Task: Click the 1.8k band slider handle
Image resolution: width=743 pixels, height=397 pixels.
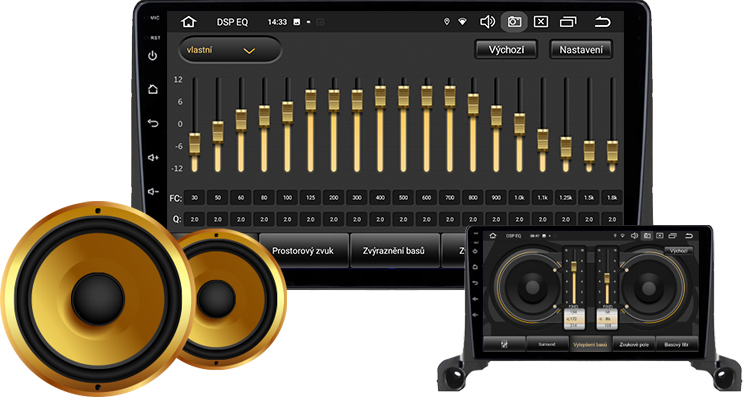Action: point(612,152)
